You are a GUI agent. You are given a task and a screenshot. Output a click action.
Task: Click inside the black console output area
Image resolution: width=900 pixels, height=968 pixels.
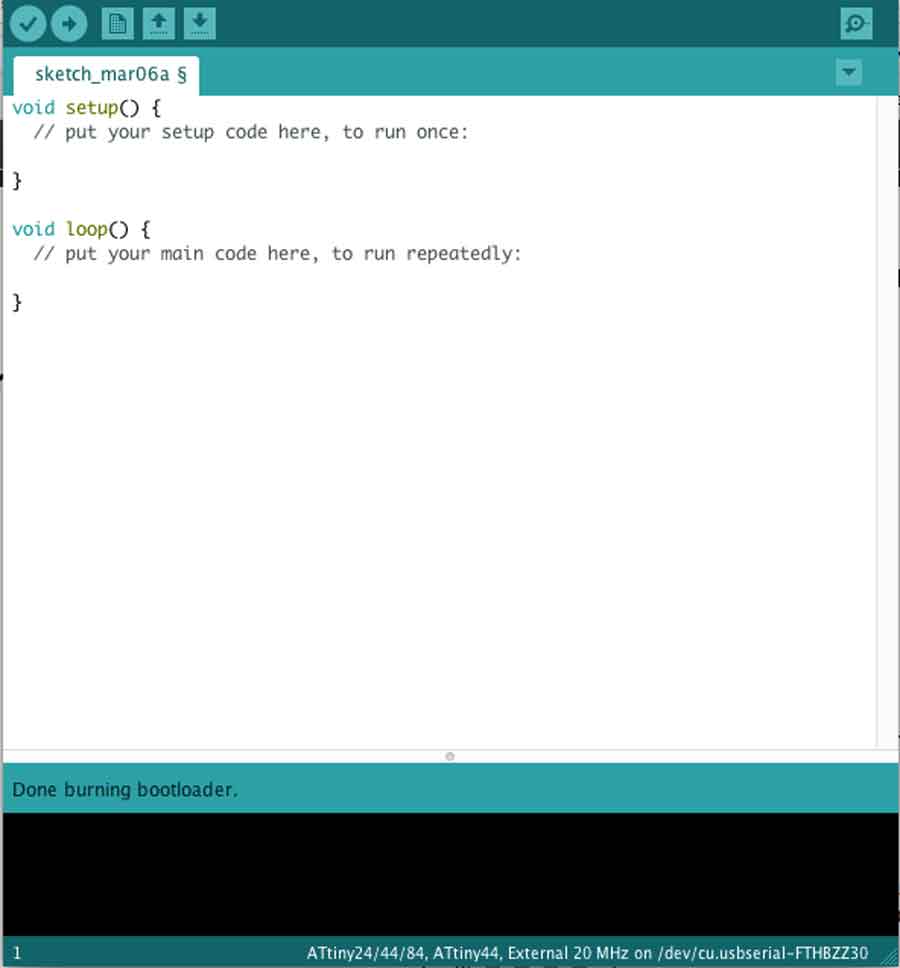pos(450,874)
